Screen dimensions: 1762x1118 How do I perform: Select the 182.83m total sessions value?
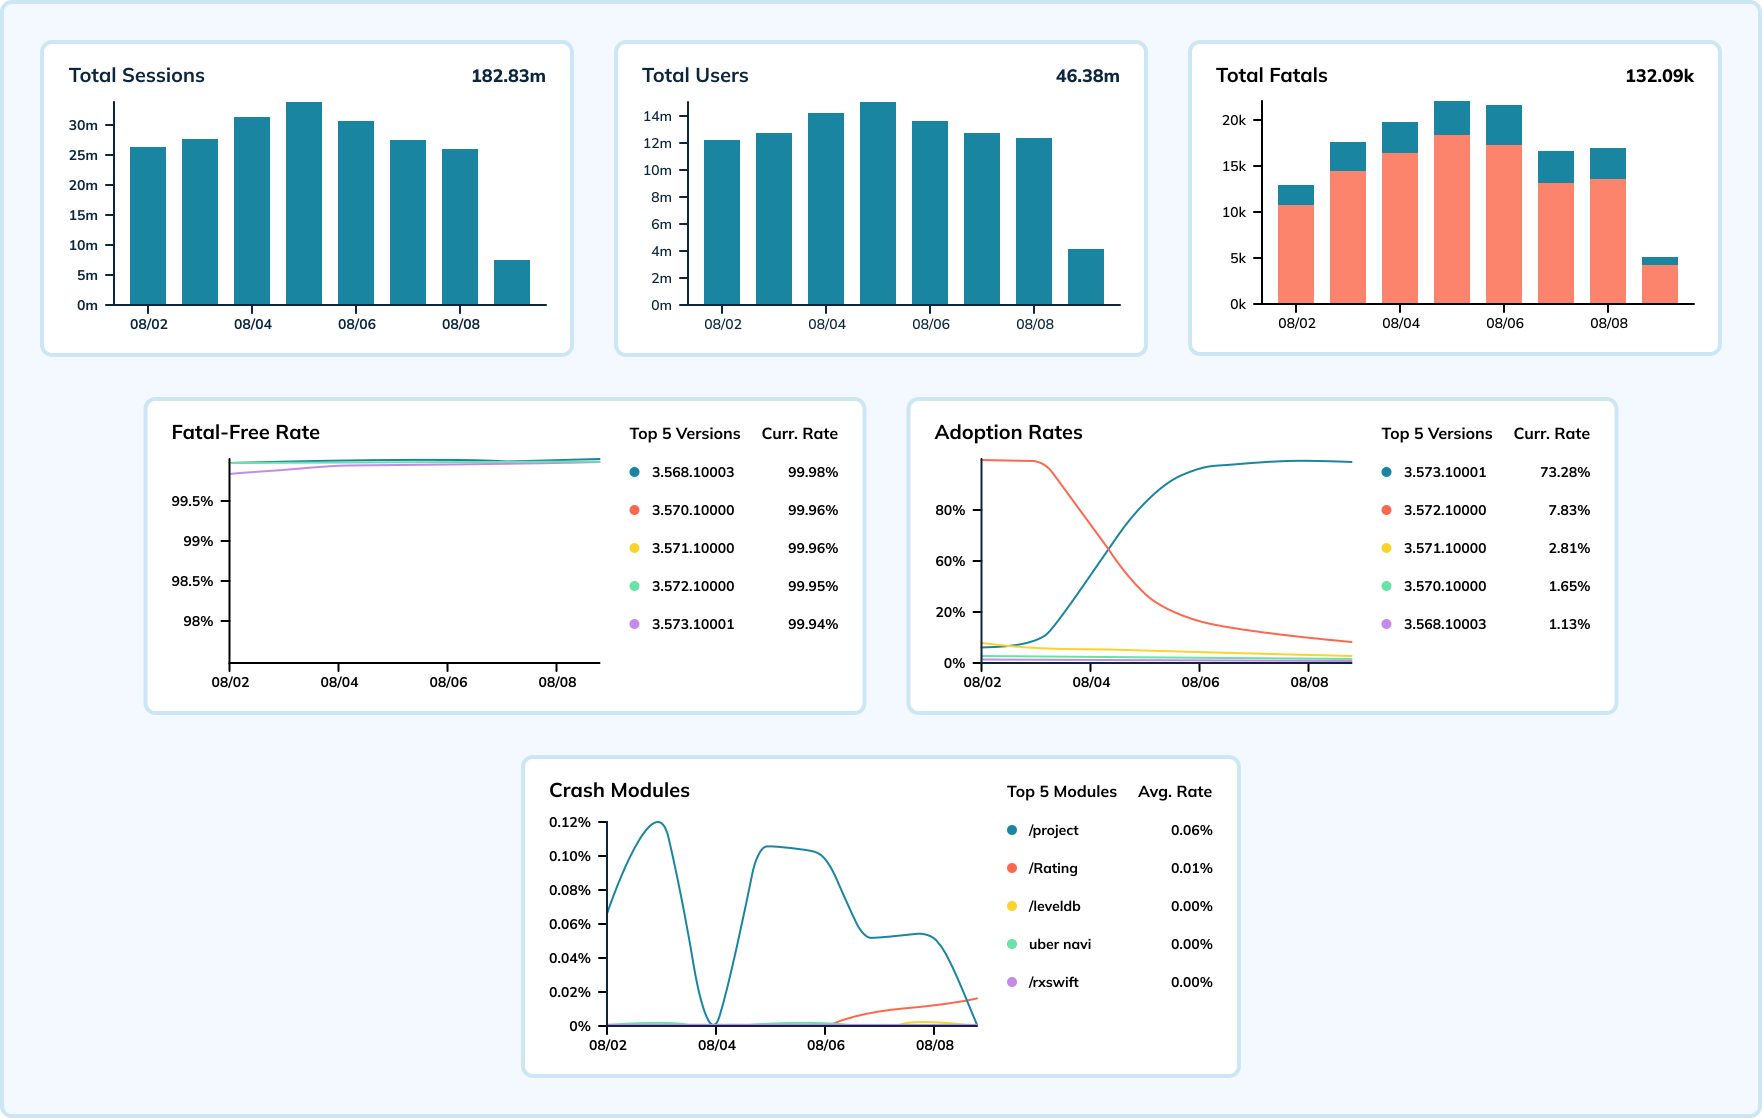coord(508,76)
